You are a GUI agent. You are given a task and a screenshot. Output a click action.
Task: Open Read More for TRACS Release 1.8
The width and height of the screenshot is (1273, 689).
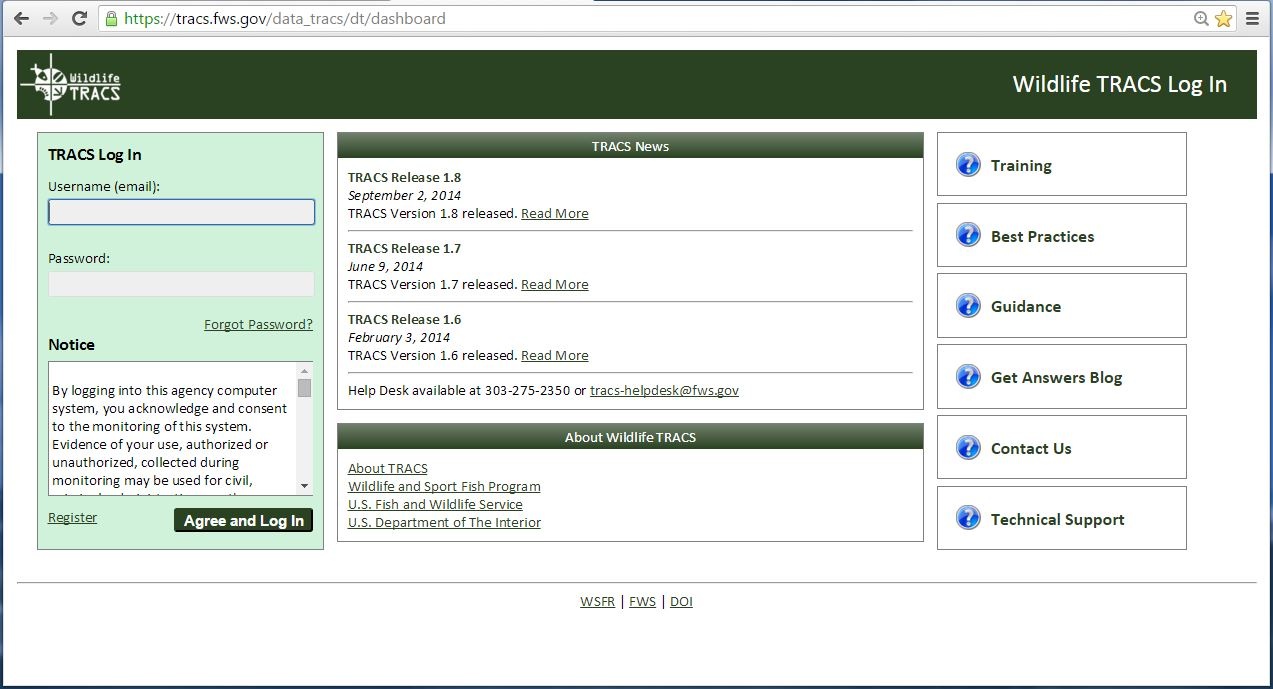click(x=555, y=213)
